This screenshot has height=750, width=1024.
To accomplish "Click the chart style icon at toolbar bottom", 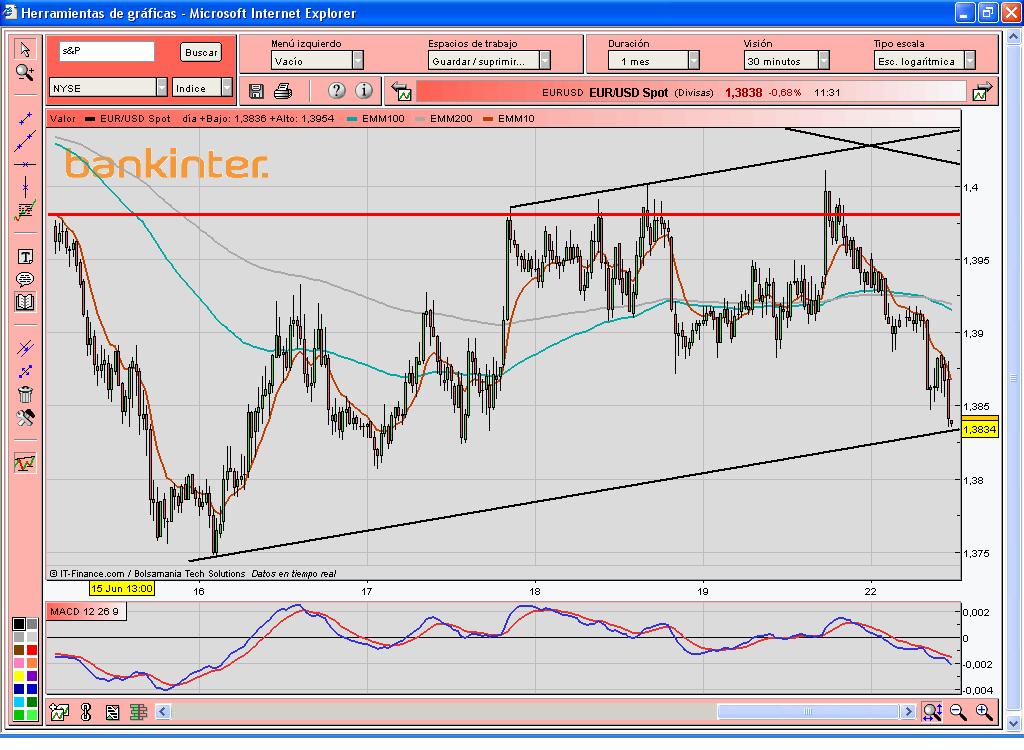I will point(25,463).
